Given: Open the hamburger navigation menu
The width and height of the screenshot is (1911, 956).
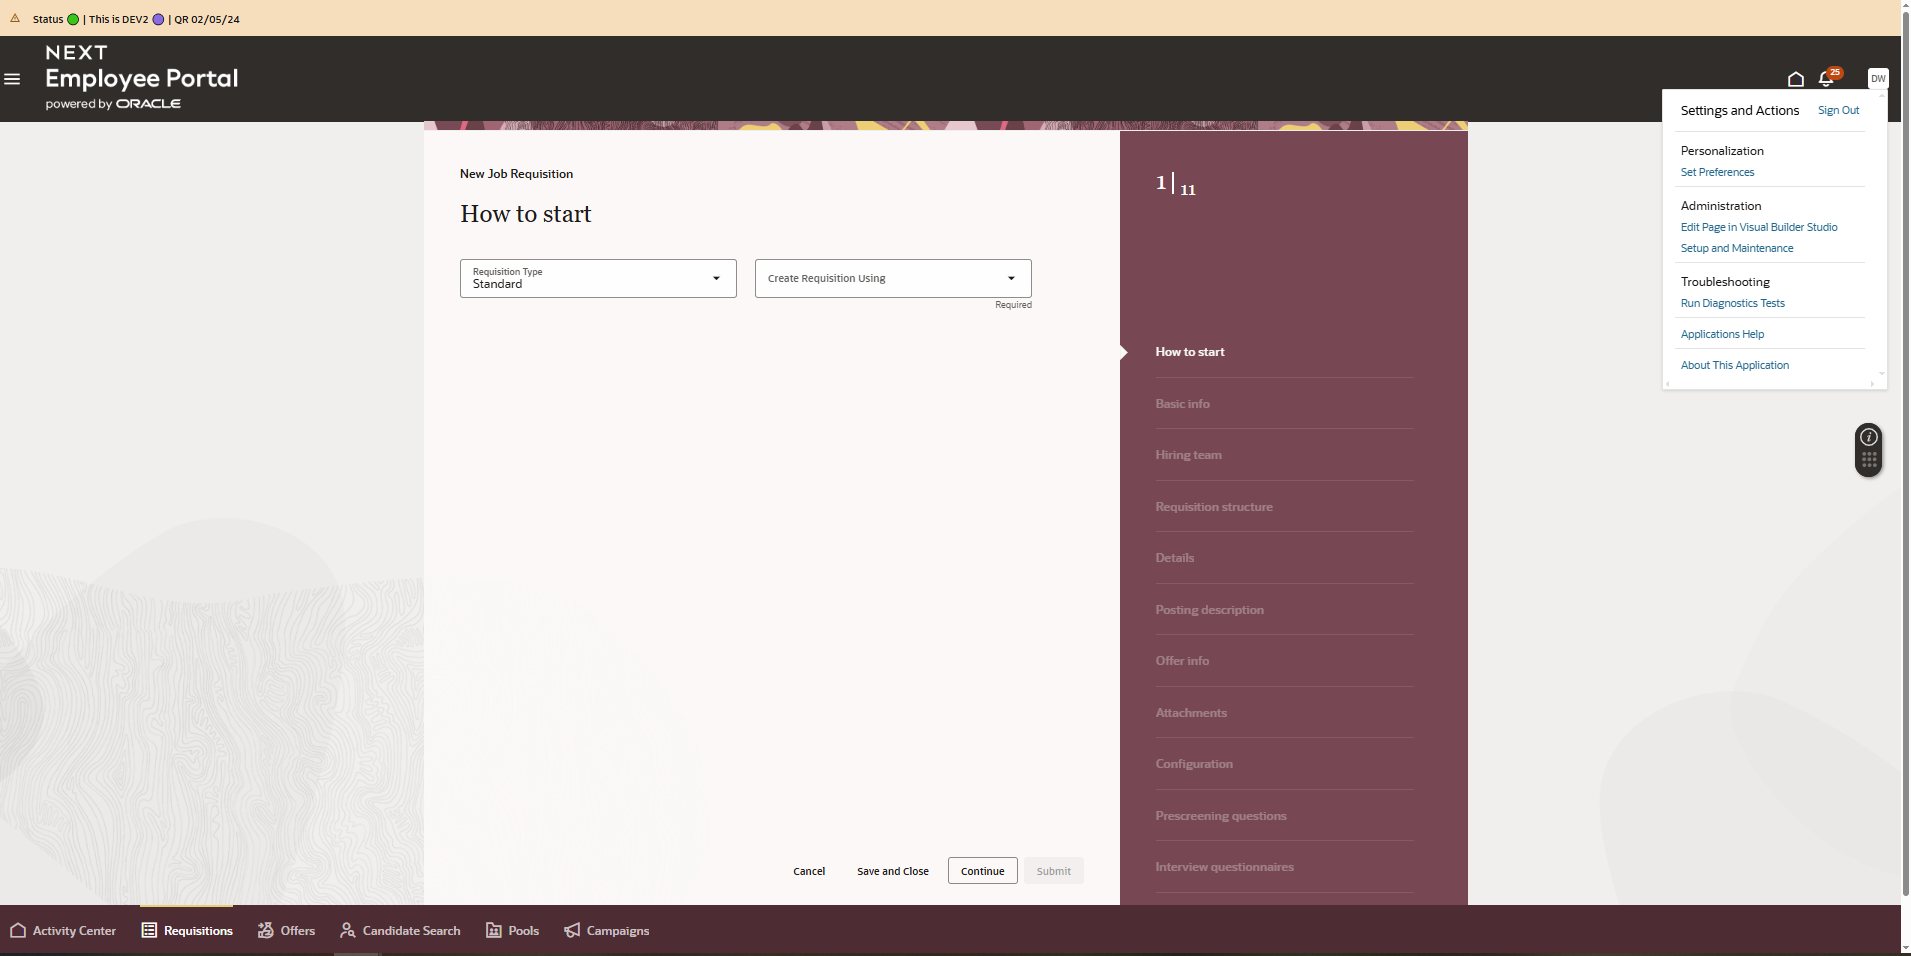Looking at the screenshot, I should point(12,79).
